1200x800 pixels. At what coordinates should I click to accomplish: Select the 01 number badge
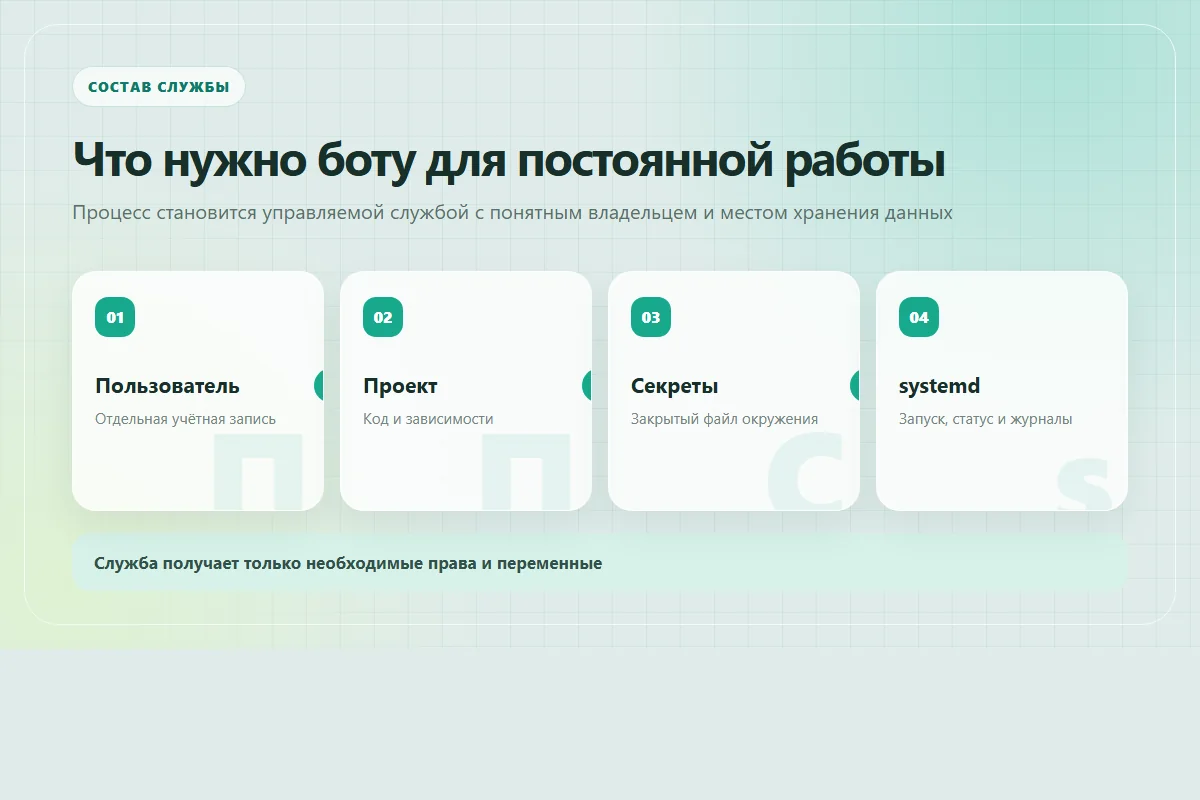click(x=115, y=317)
